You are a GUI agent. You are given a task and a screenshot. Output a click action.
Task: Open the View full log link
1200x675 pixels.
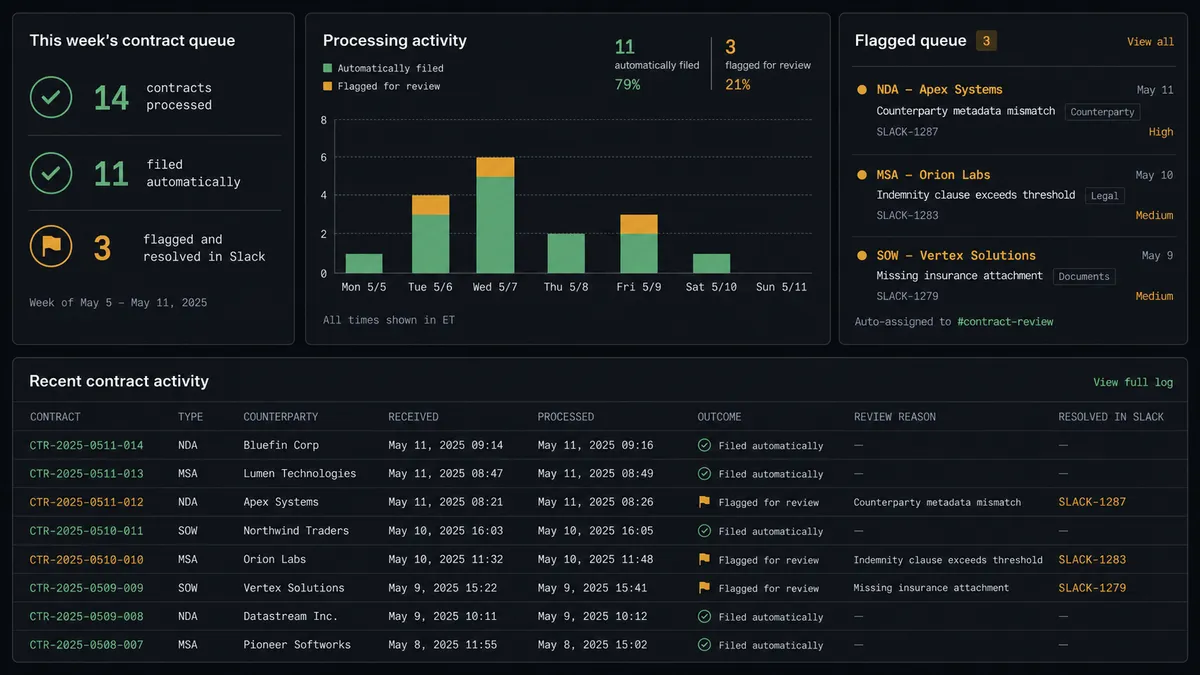(1133, 382)
